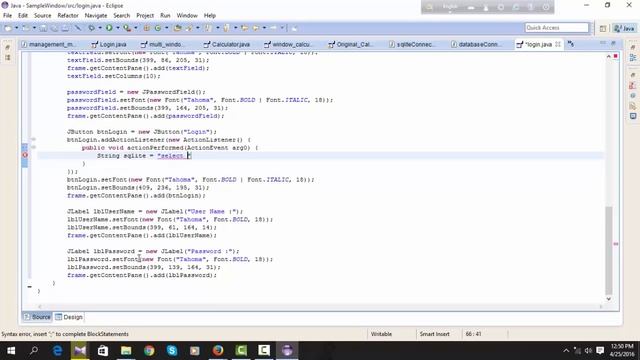Open the Back navigation history dropdown
The height and width of the screenshot is (360, 640).
point(264,28)
